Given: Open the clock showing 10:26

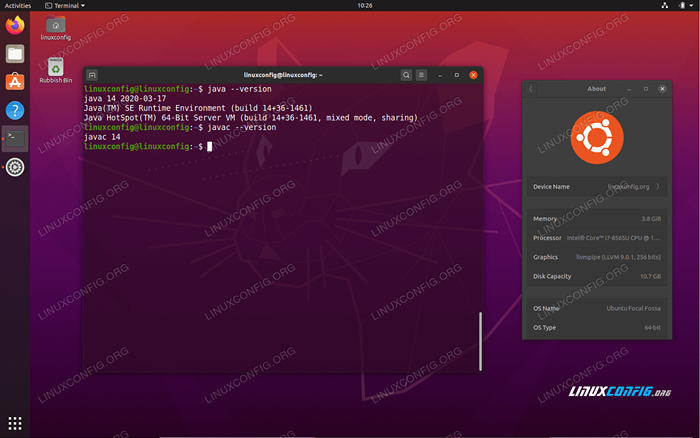Looking at the screenshot, I should [x=365, y=5].
